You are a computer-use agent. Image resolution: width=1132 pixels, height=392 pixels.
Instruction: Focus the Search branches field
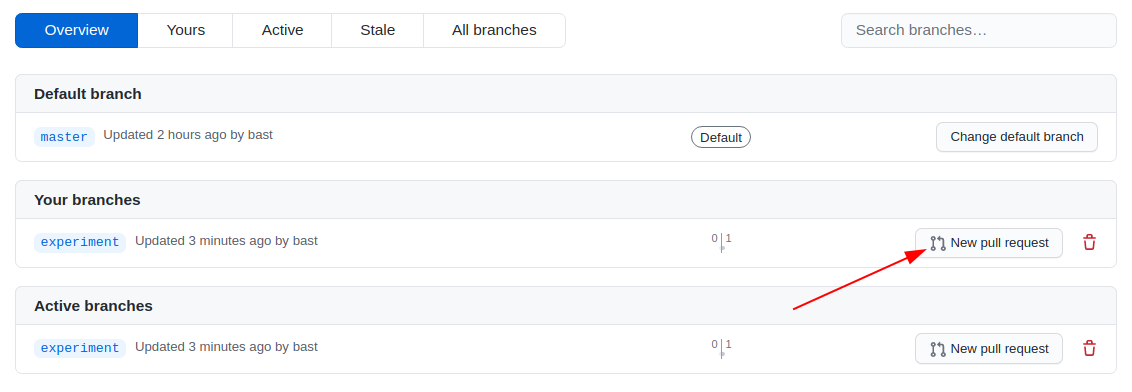click(x=978, y=30)
